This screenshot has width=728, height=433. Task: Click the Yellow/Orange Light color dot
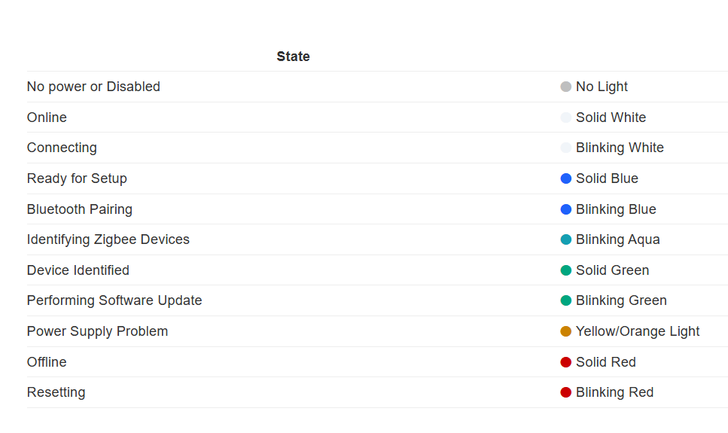(566, 332)
